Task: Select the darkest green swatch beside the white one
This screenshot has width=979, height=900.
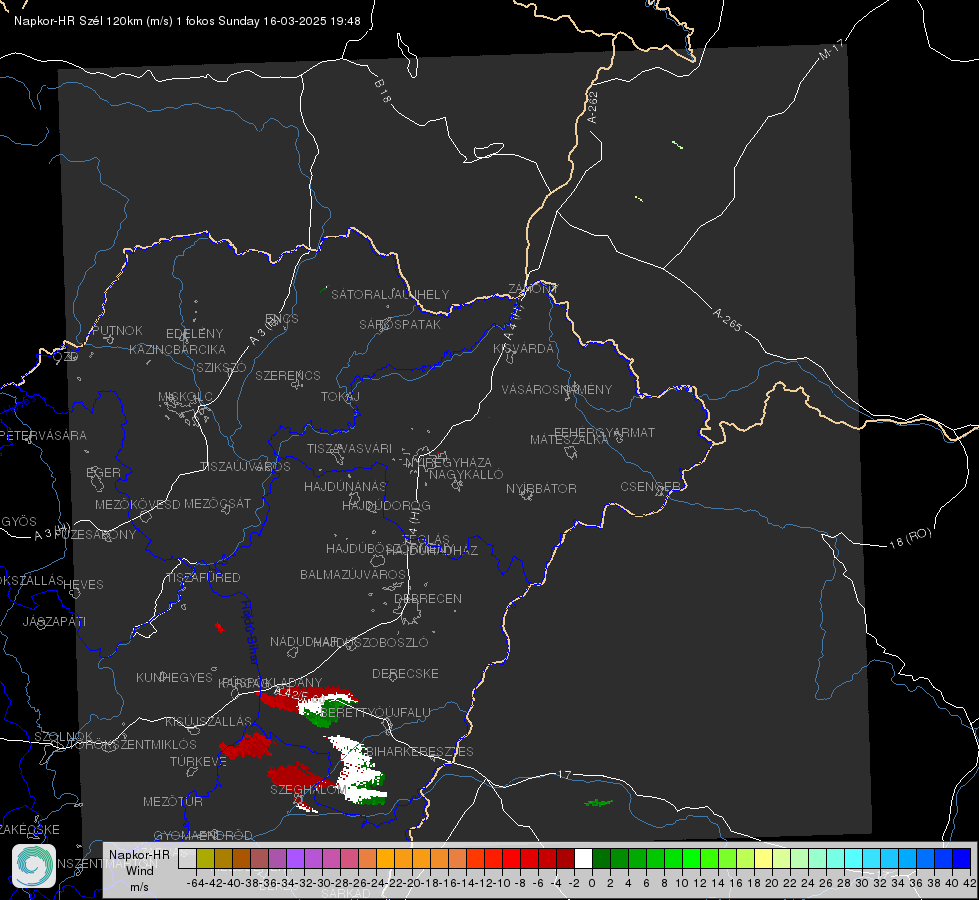Action: [601, 858]
